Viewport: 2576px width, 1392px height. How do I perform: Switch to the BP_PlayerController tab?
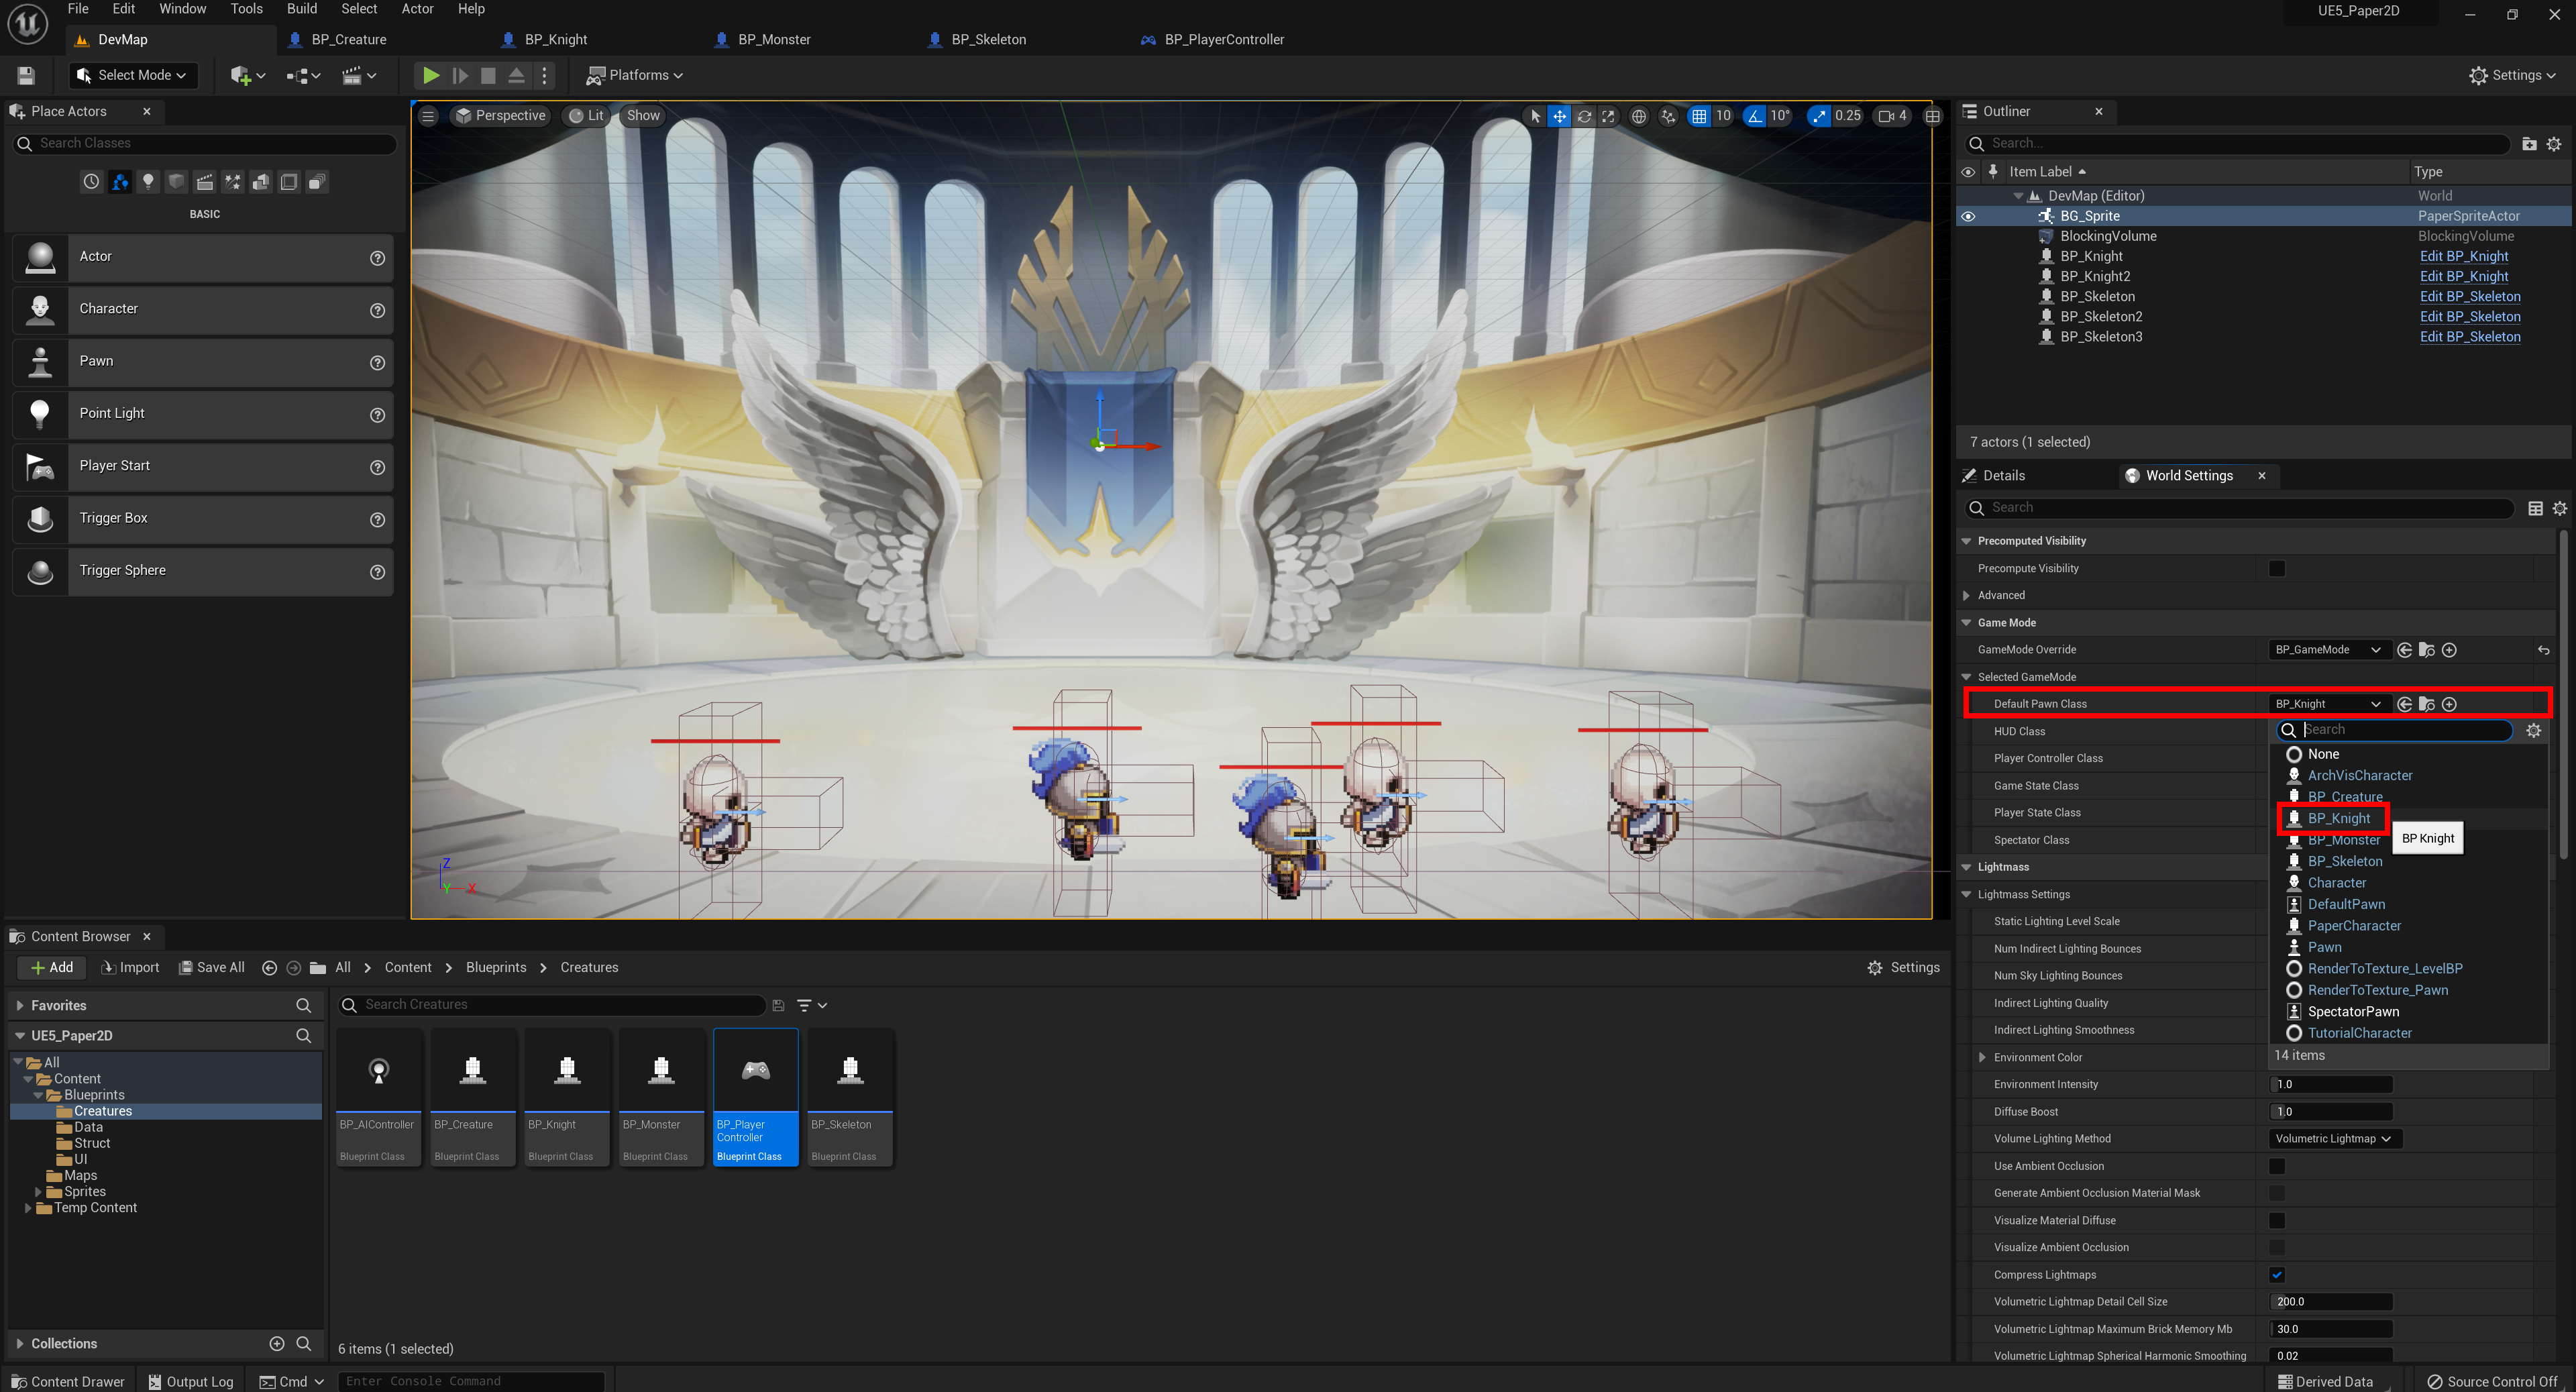(x=1224, y=40)
